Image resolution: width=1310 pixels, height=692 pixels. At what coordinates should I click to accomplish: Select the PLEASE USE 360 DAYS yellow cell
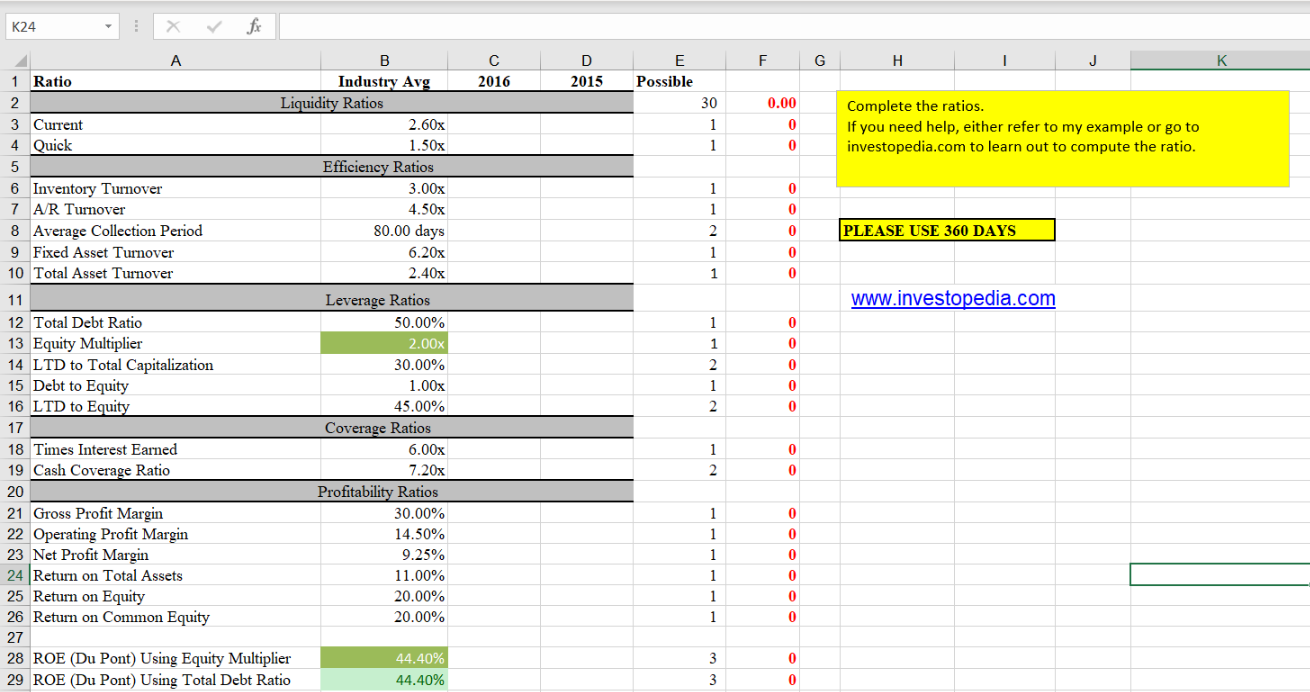tap(946, 230)
